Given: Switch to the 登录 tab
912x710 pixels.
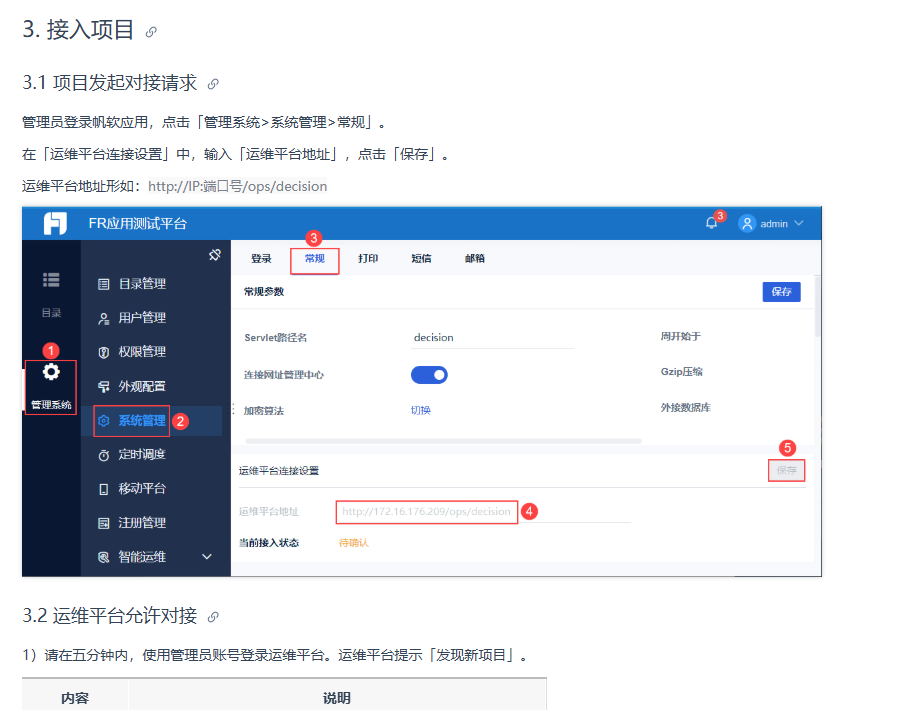Looking at the screenshot, I should [261, 258].
